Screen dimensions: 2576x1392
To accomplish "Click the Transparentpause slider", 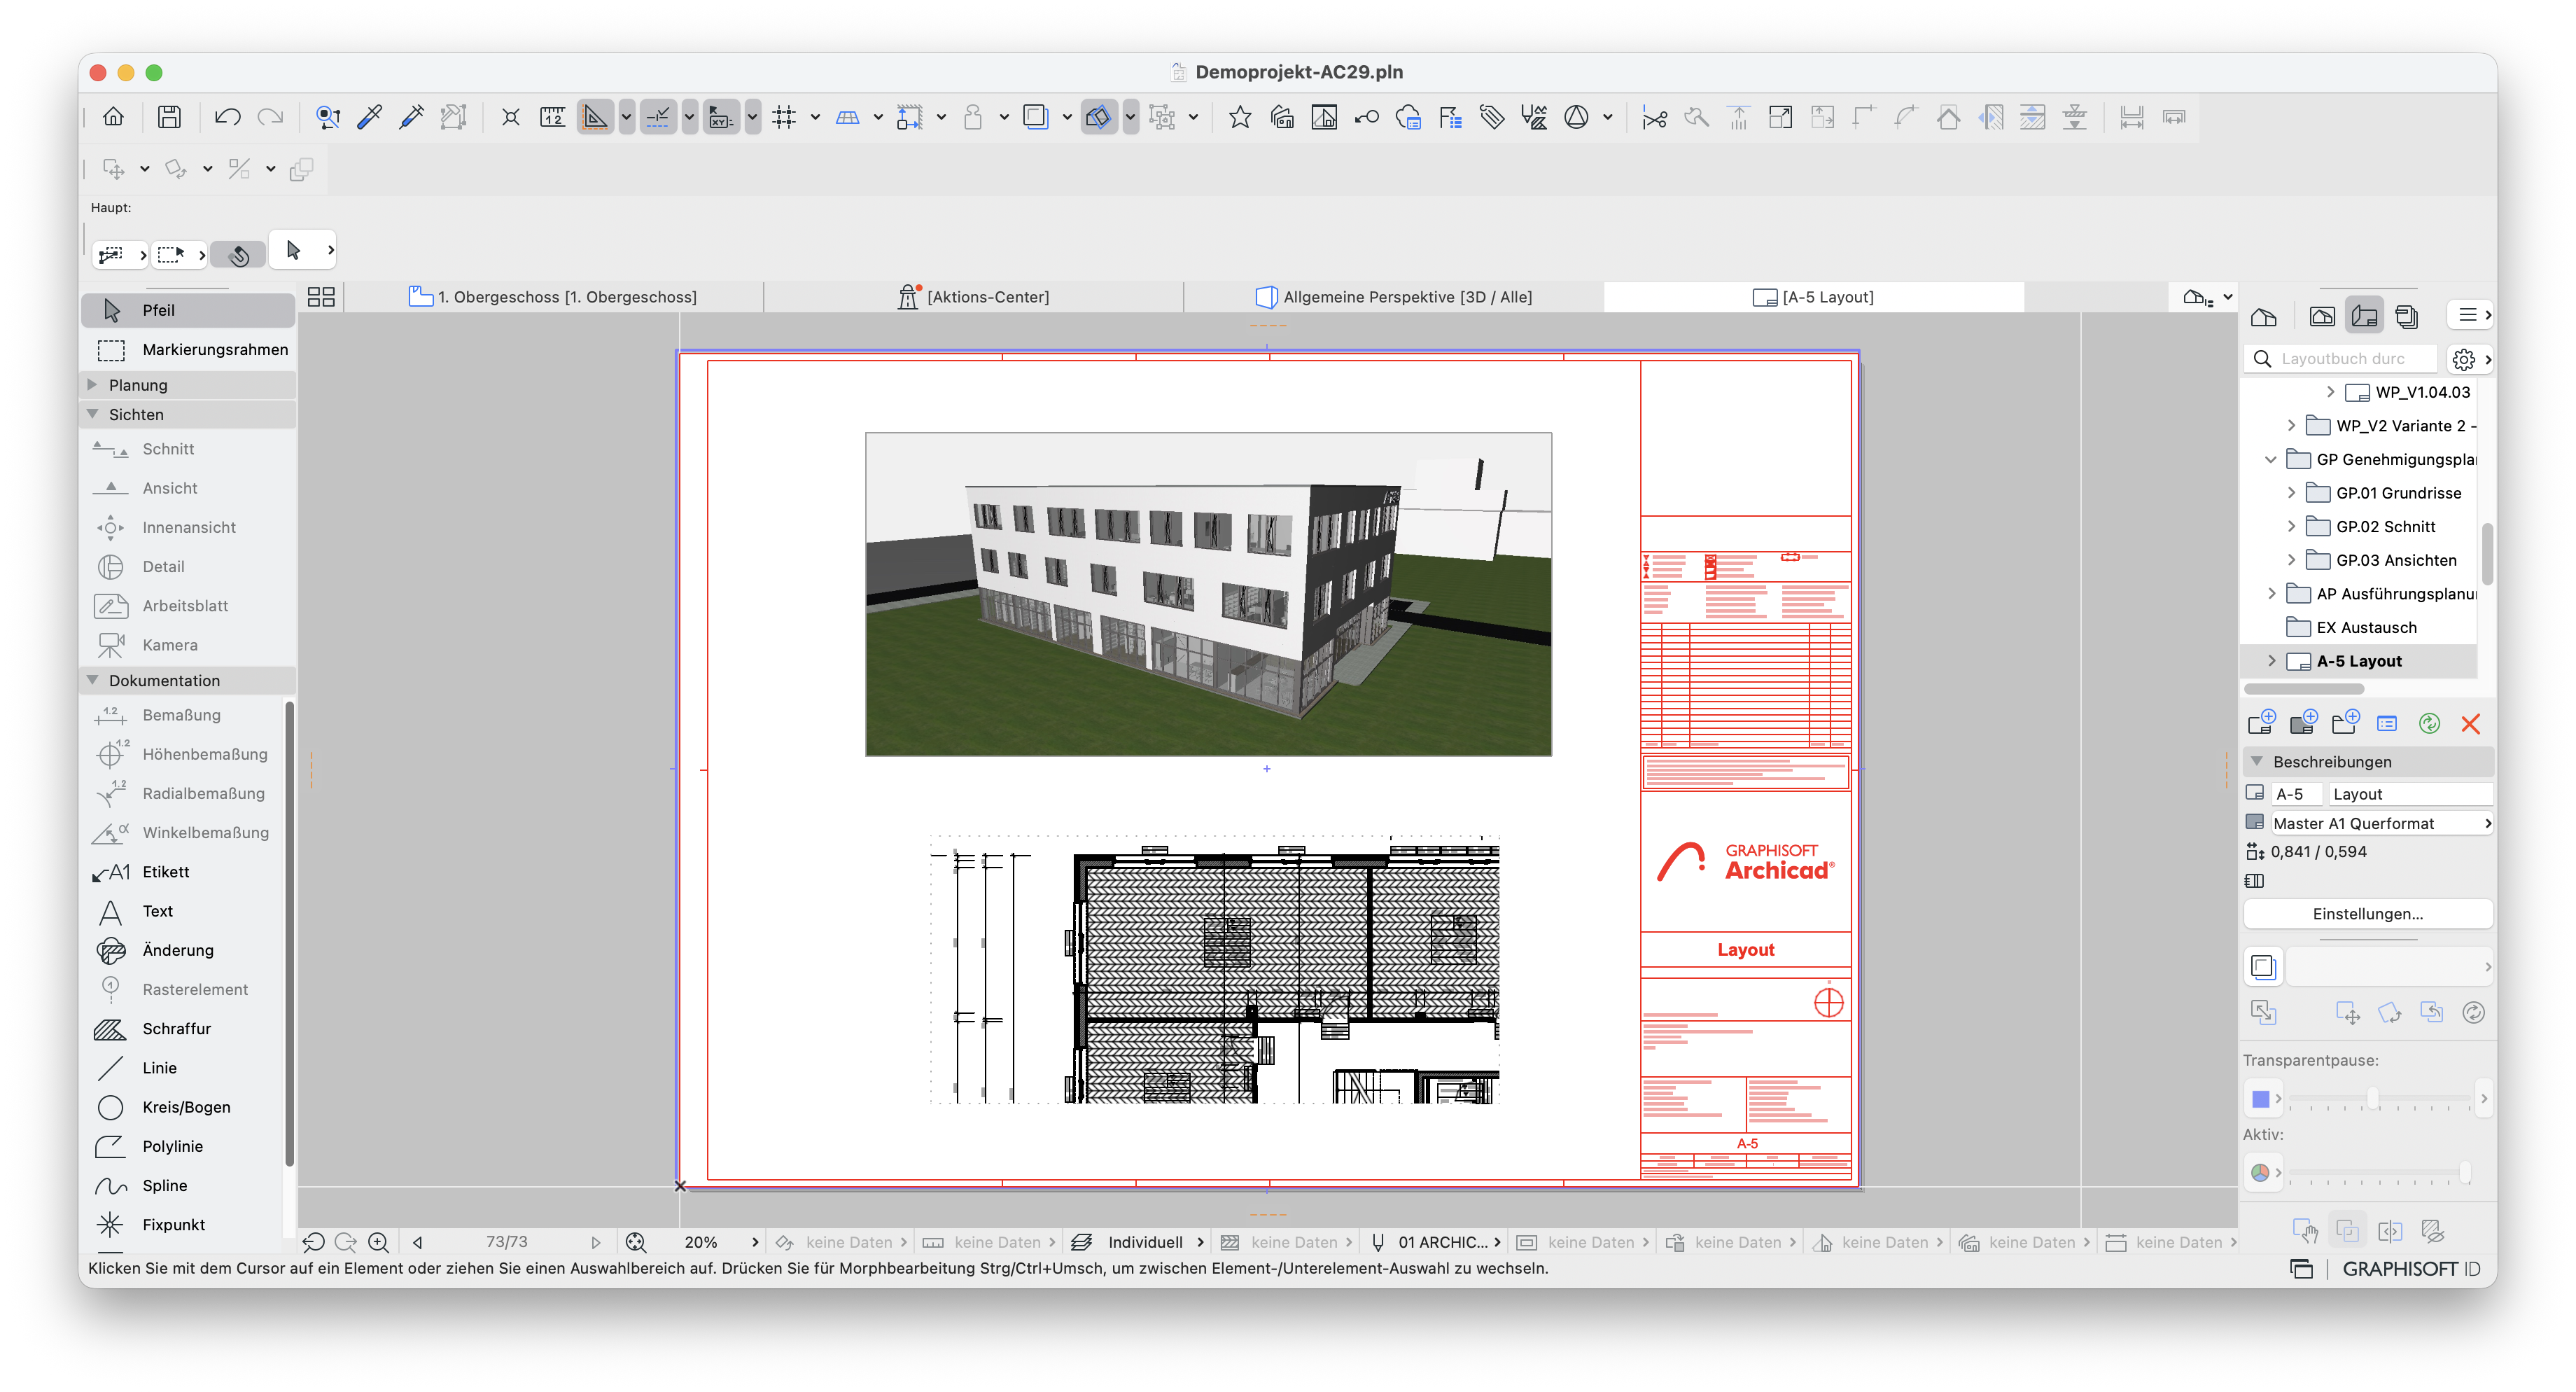I will [x=2379, y=1098].
